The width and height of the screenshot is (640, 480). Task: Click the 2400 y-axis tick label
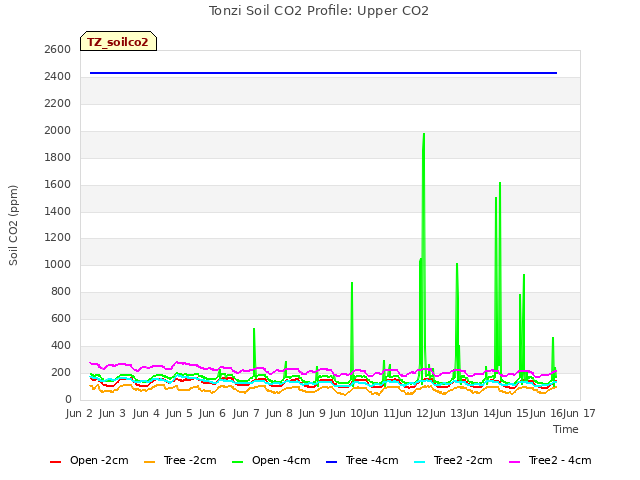pyautogui.click(x=58, y=76)
